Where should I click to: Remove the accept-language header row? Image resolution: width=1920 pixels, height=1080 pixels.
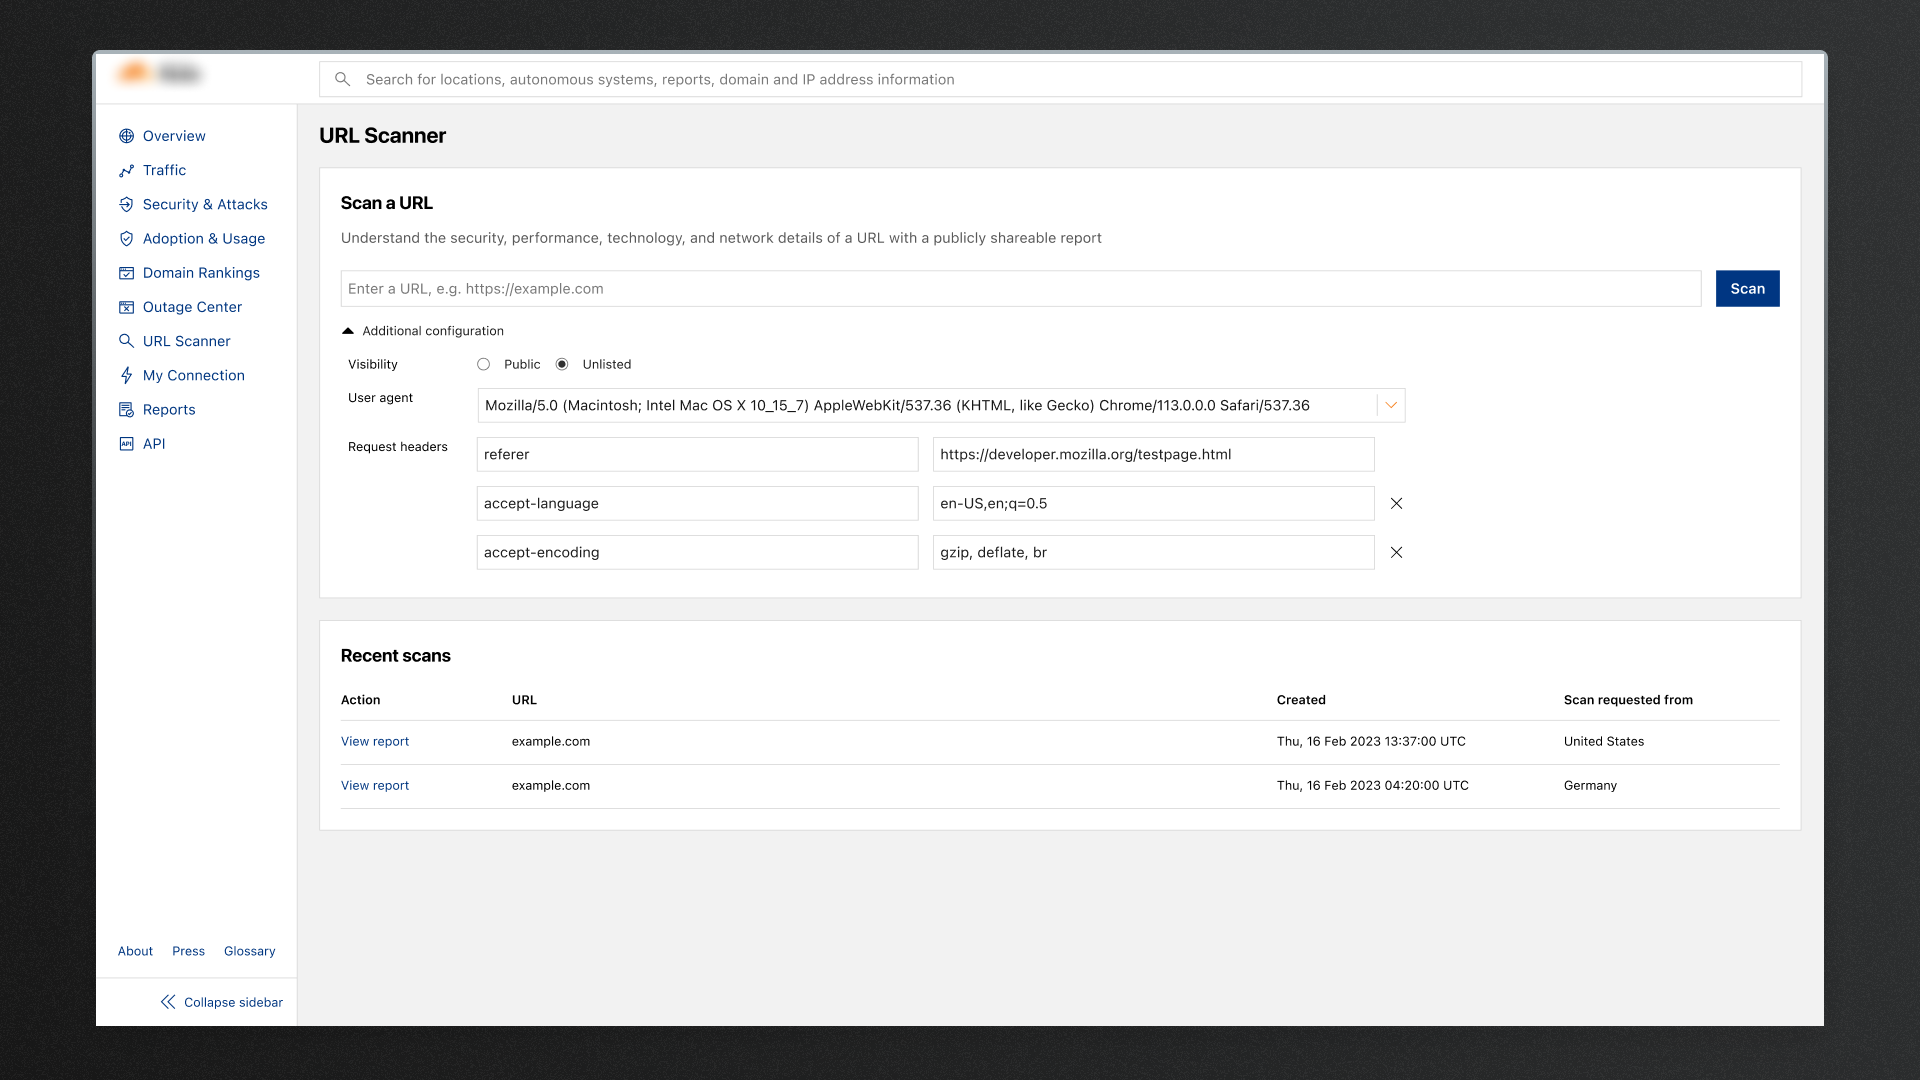pyautogui.click(x=1396, y=504)
